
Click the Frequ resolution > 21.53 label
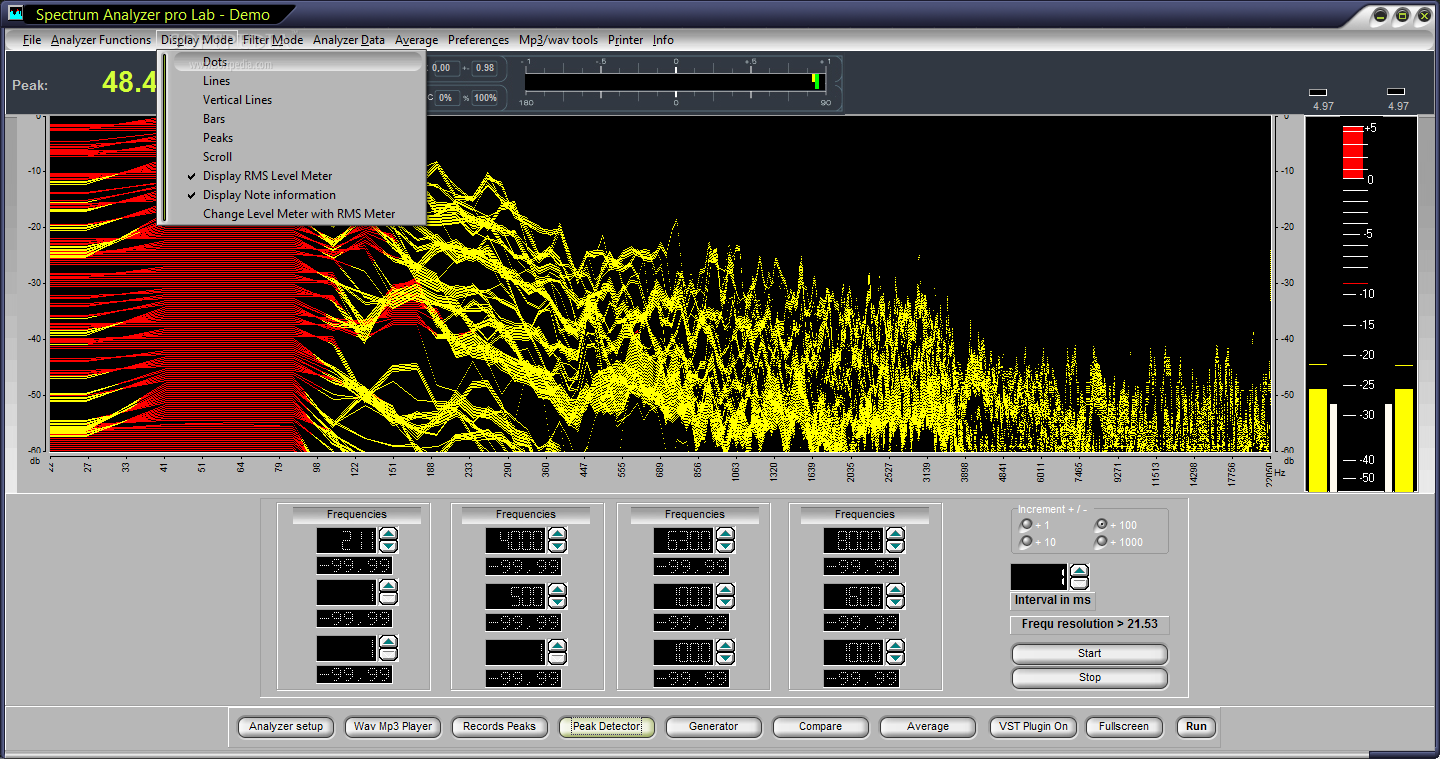[x=1089, y=625]
